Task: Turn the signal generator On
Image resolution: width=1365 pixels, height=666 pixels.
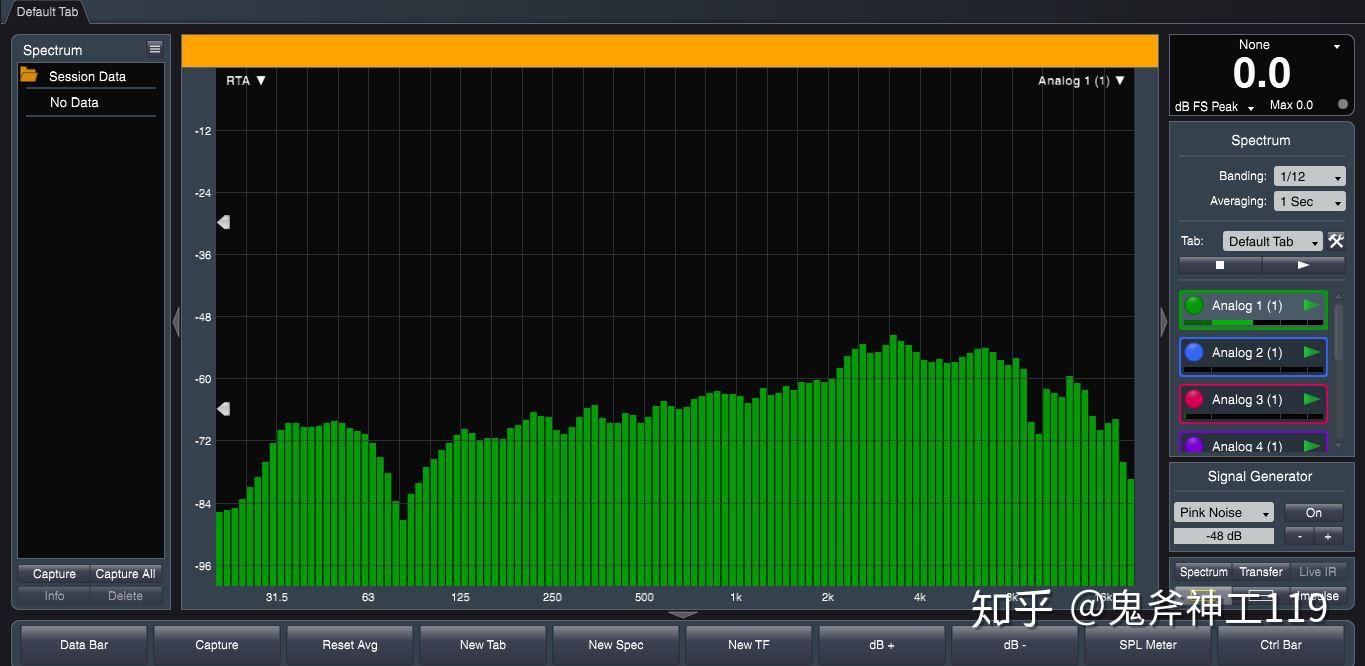Action: pos(1313,512)
